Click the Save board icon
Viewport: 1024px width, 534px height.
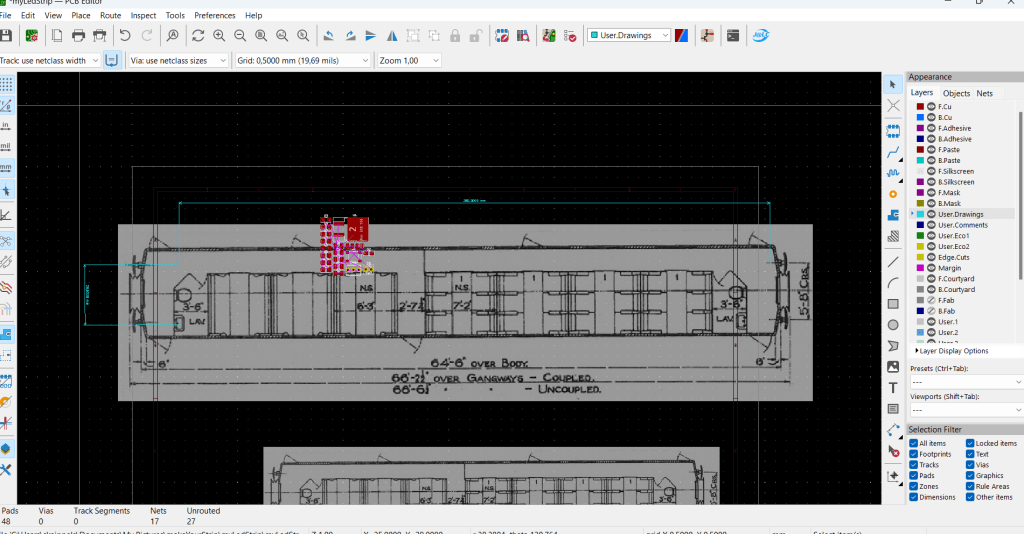coord(6,36)
